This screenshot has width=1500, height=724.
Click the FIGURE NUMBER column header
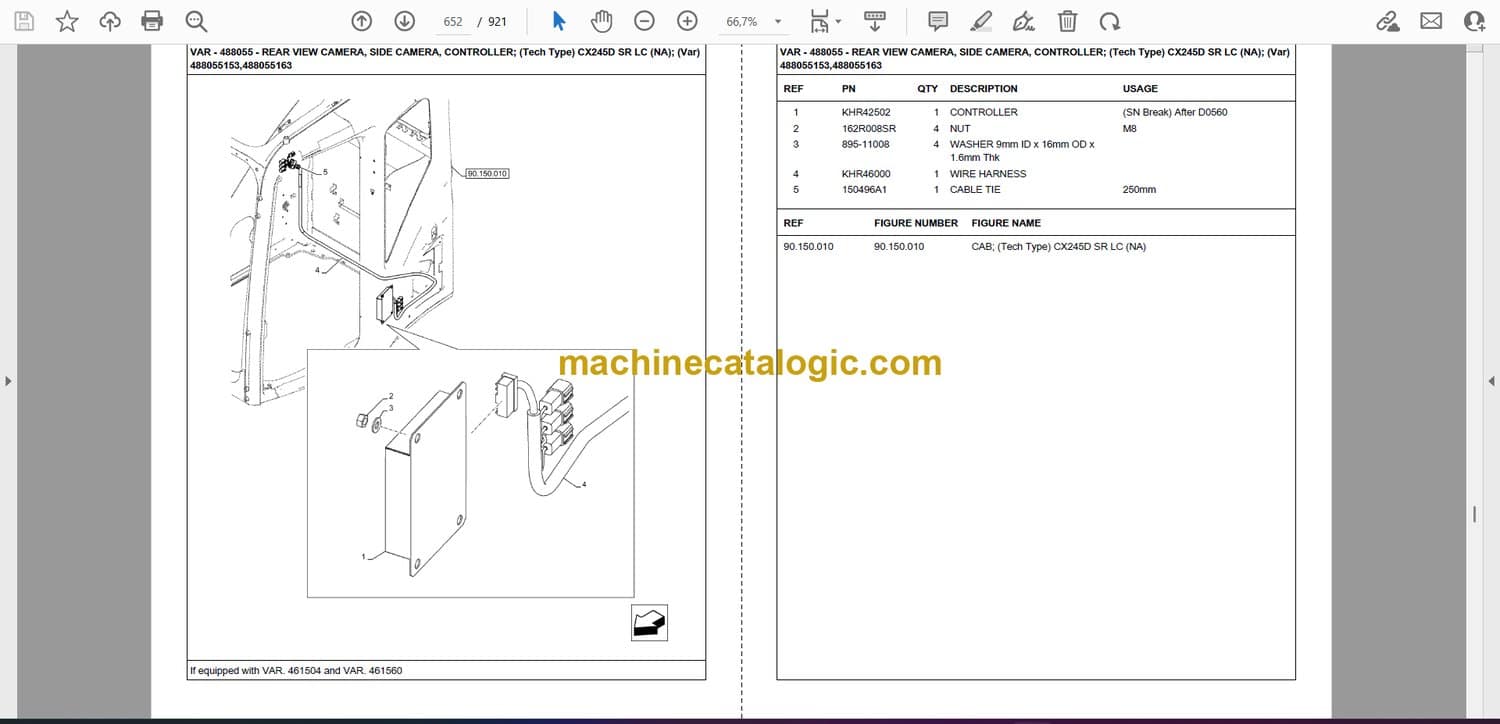coord(916,223)
